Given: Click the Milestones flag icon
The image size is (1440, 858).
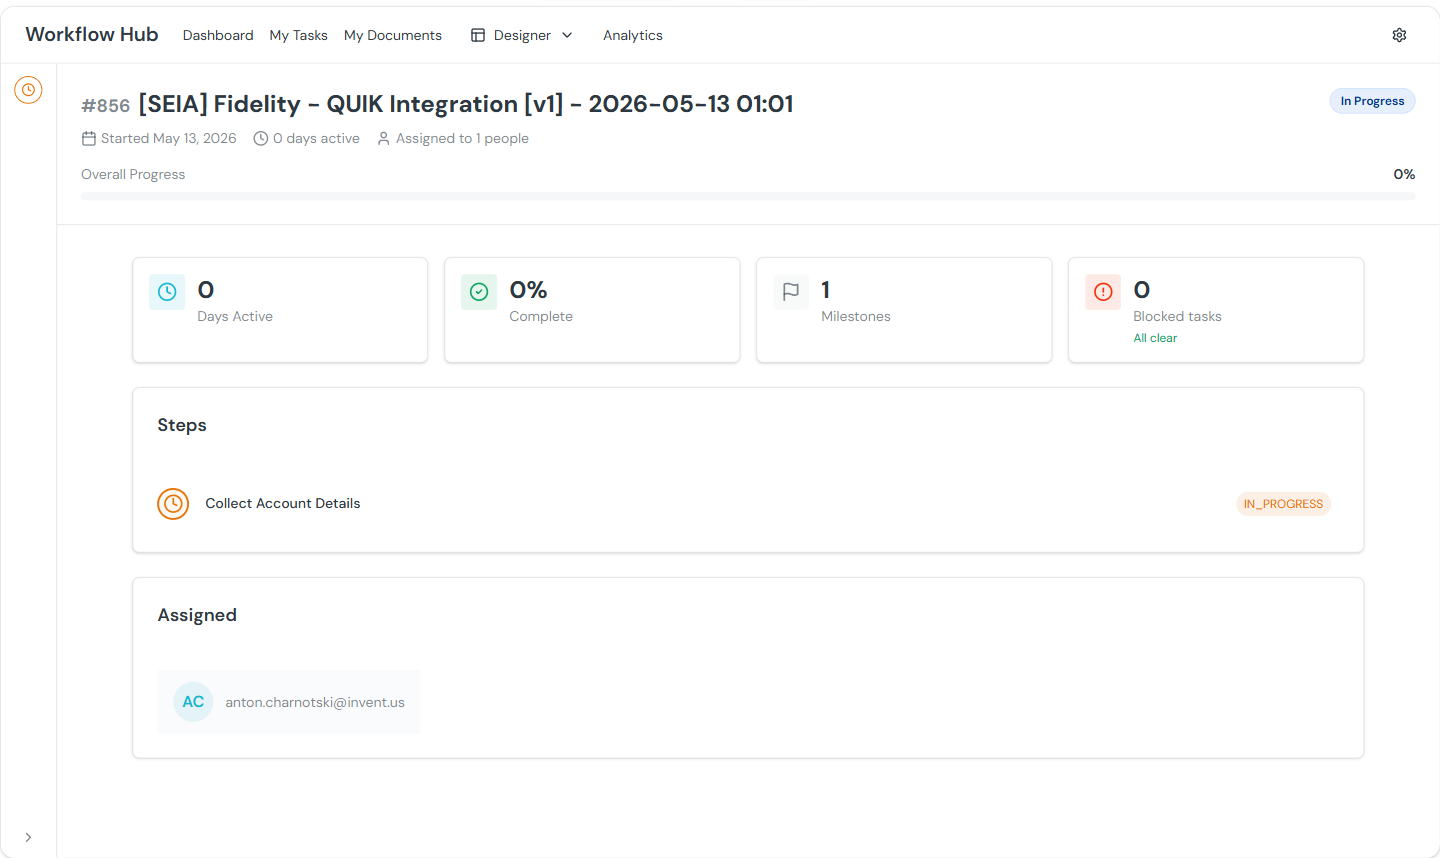Looking at the screenshot, I should pyautogui.click(x=791, y=292).
